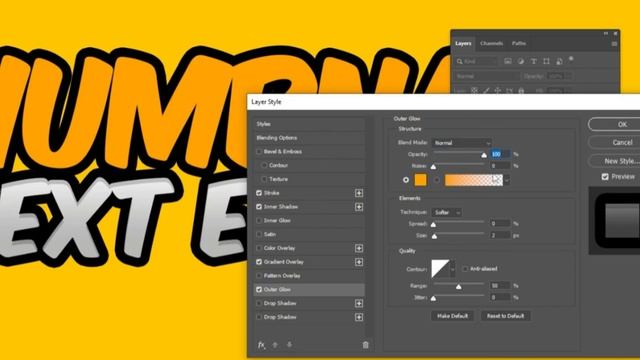
Task: Open the Layers panel options menu icon
Action: (x=614, y=44)
